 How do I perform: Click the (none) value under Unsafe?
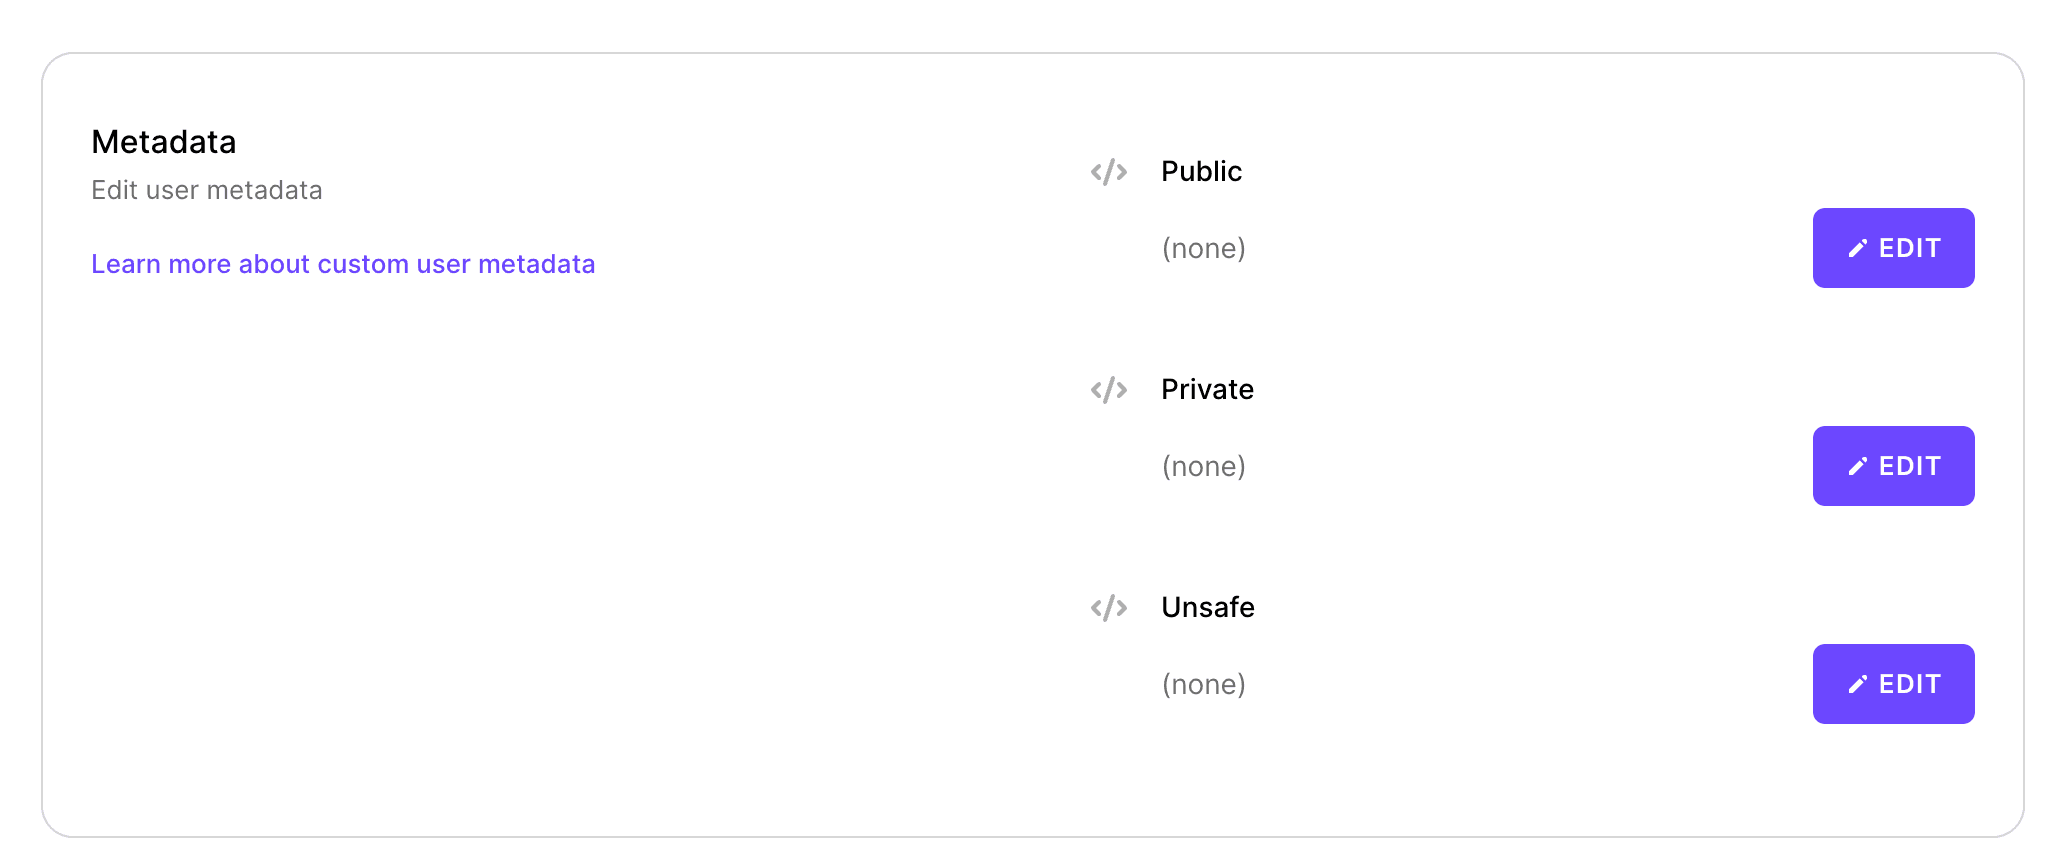1203,685
